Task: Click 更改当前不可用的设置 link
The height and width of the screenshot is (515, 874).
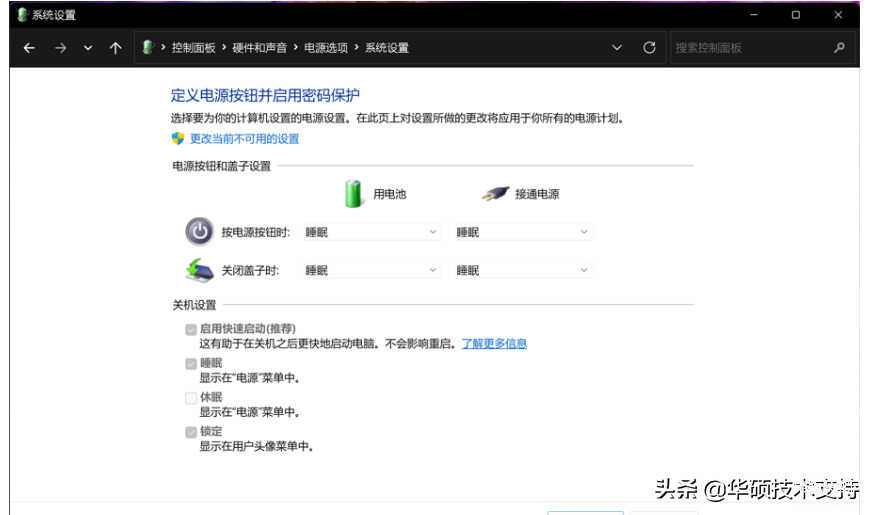Action: coord(244,139)
